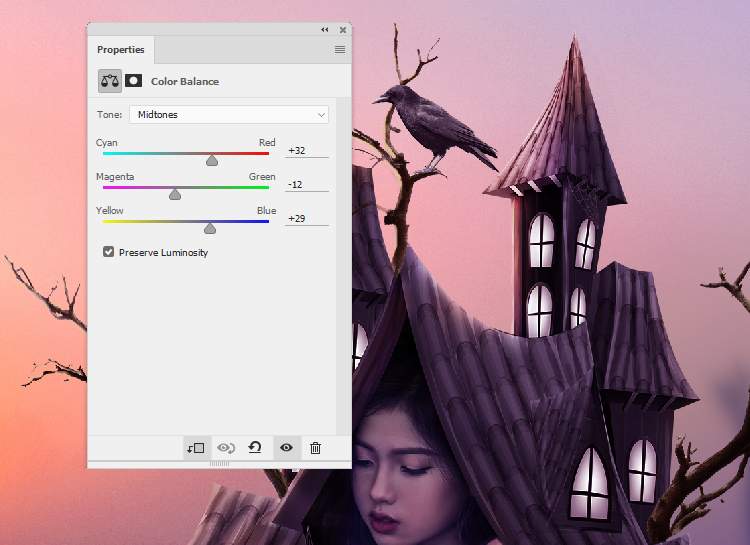The width and height of the screenshot is (750, 545).
Task: Open the Tone dropdown showing Midtones
Action: click(229, 114)
